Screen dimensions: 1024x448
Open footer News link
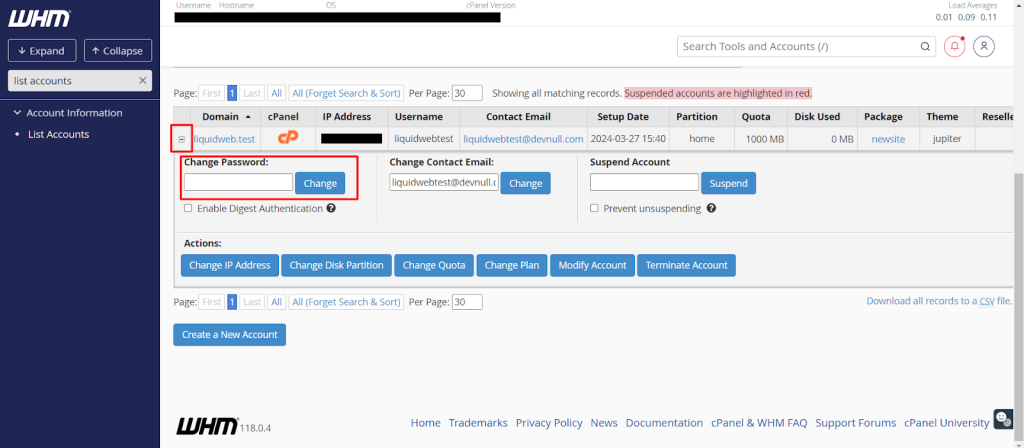pos(604,423)
